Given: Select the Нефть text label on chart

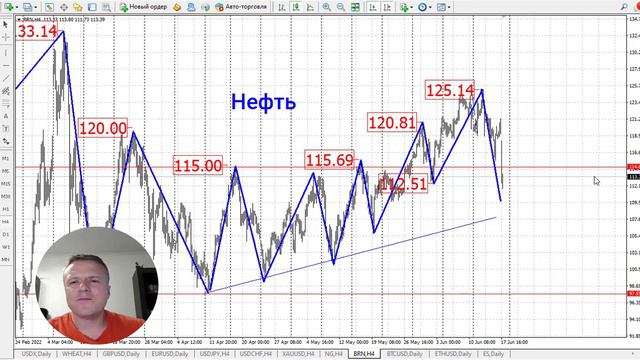Looking at the screenshot, I should click(x=263, y=102).
